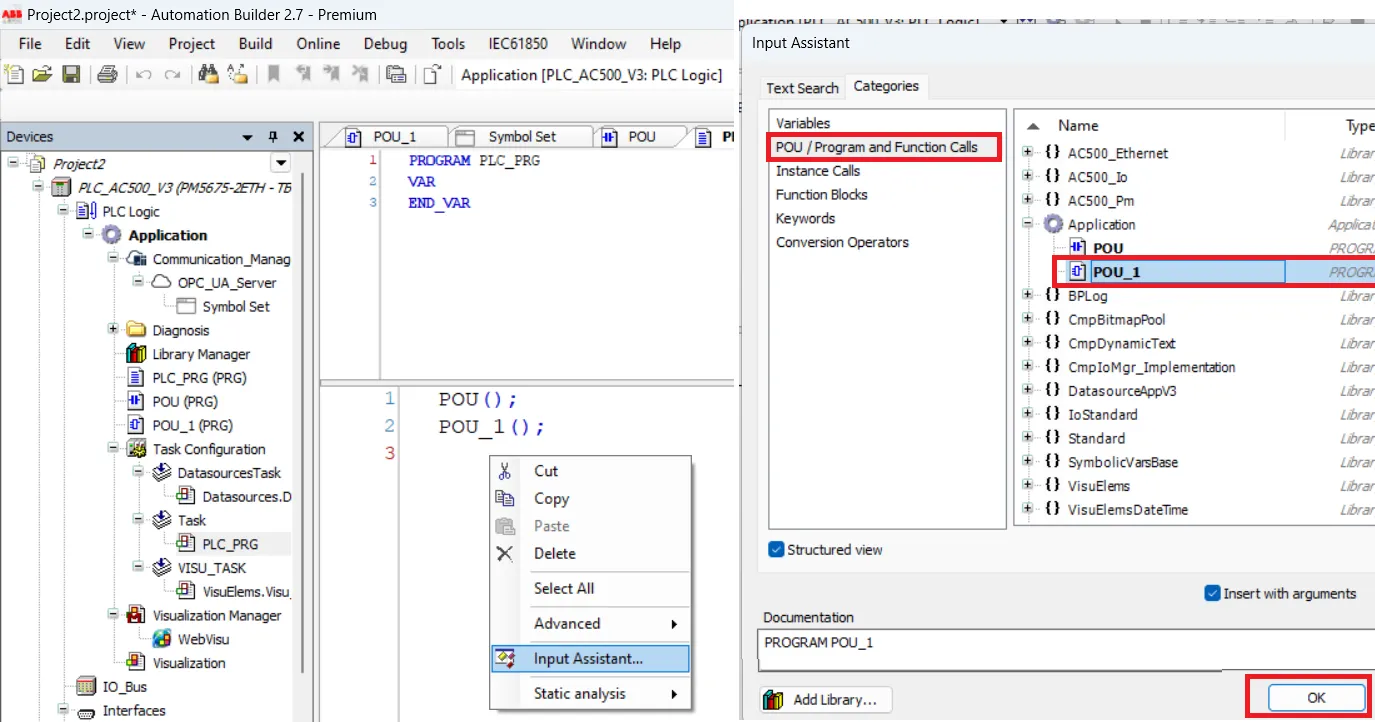Toggle Insert with arguments checkbox
The height and width of the screenshot is (722, 1375).
[x=1213, y=593]
